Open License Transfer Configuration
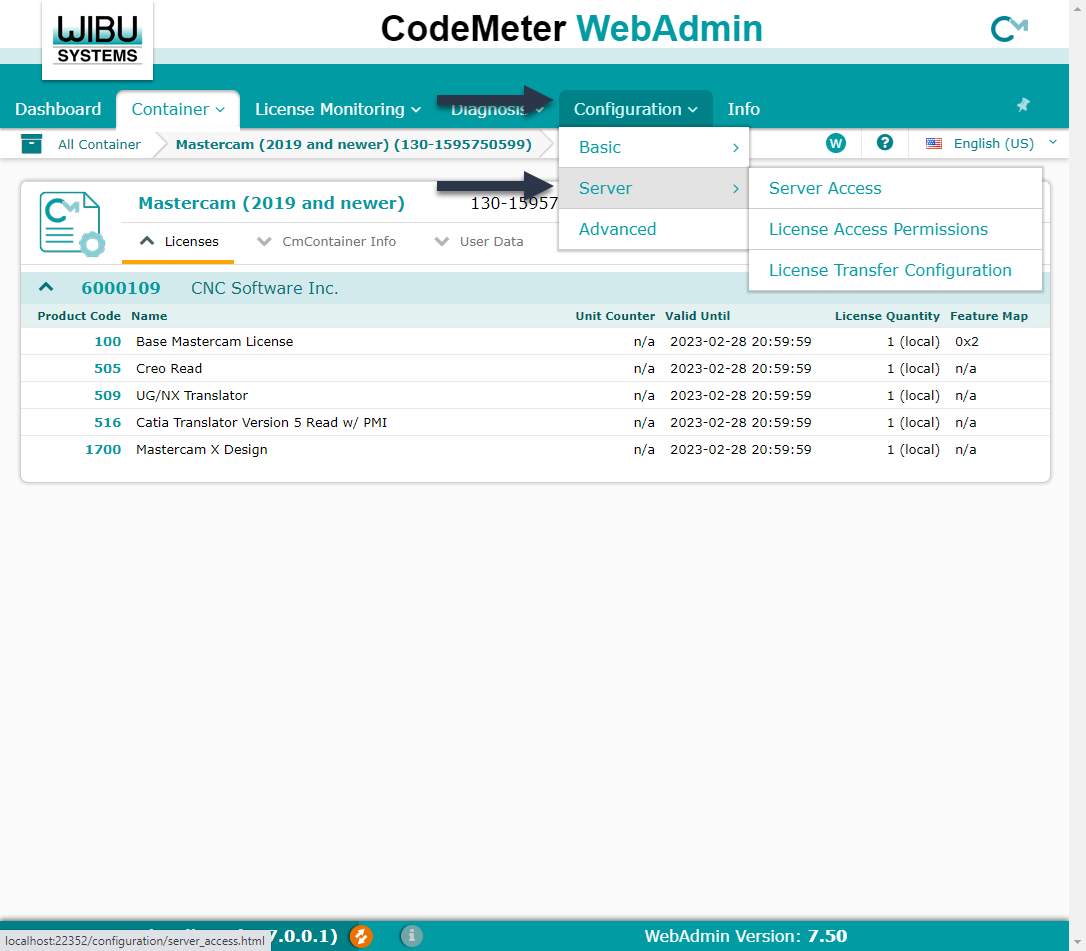Viewport: 1086px width, 951px height. point(895,269)
